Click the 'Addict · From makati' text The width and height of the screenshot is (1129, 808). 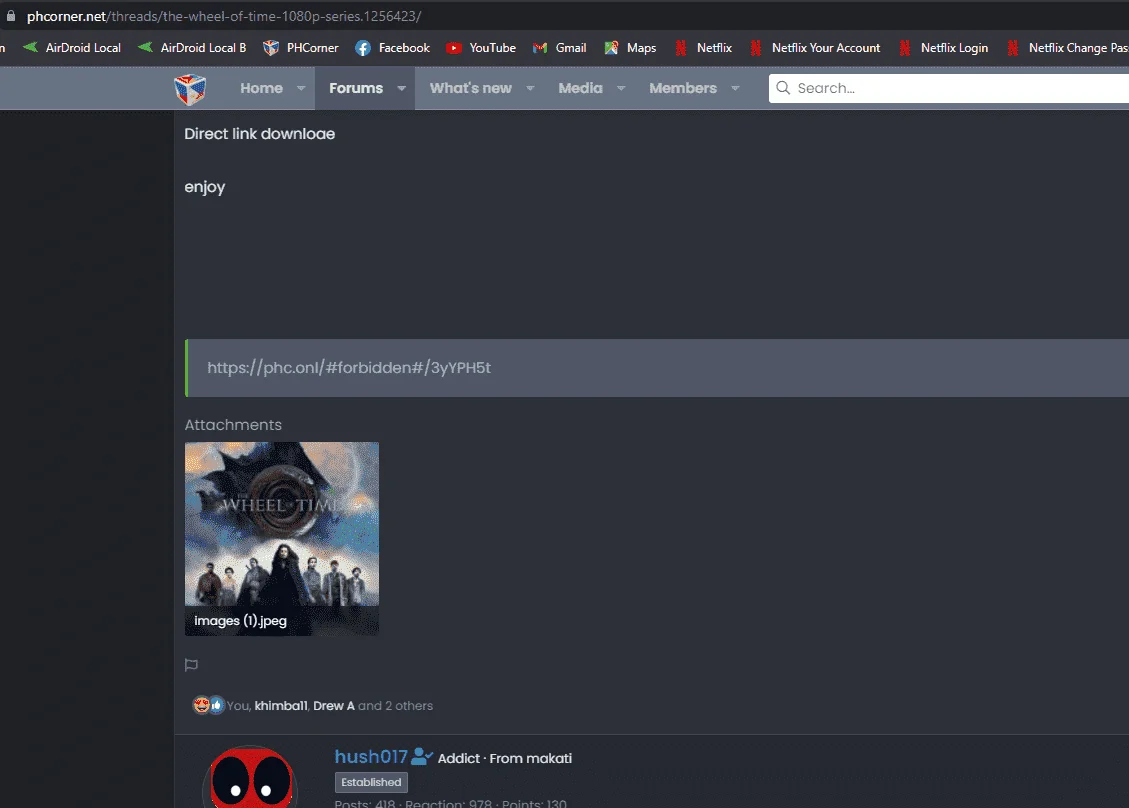click(x=505, y=758)
